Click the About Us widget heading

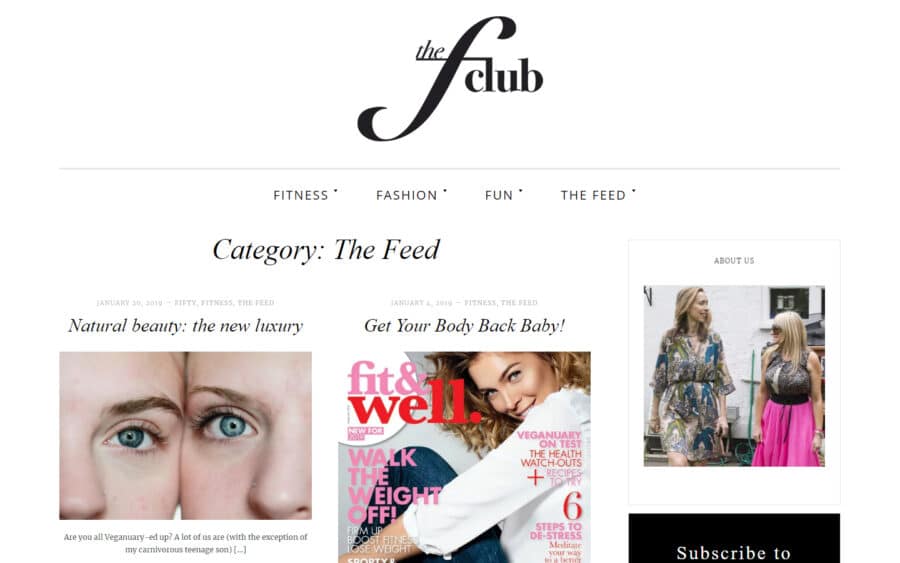[x=734, y=261]
